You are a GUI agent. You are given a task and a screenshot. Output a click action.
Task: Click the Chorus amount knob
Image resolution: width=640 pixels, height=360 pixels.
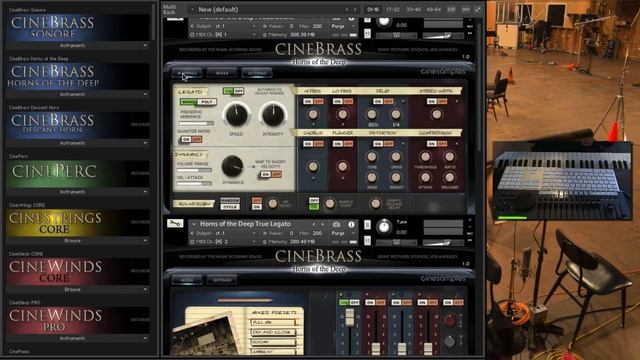click(x=313, y=166)
